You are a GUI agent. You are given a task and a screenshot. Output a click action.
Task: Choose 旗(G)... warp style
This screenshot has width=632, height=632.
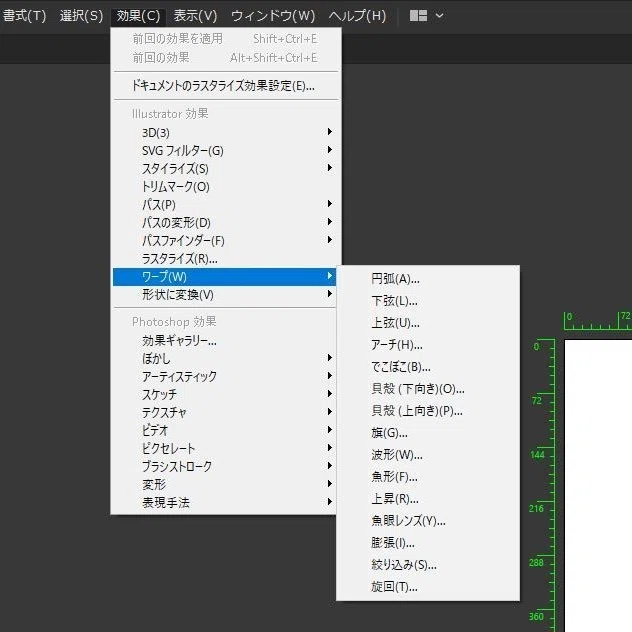point(428,432)
